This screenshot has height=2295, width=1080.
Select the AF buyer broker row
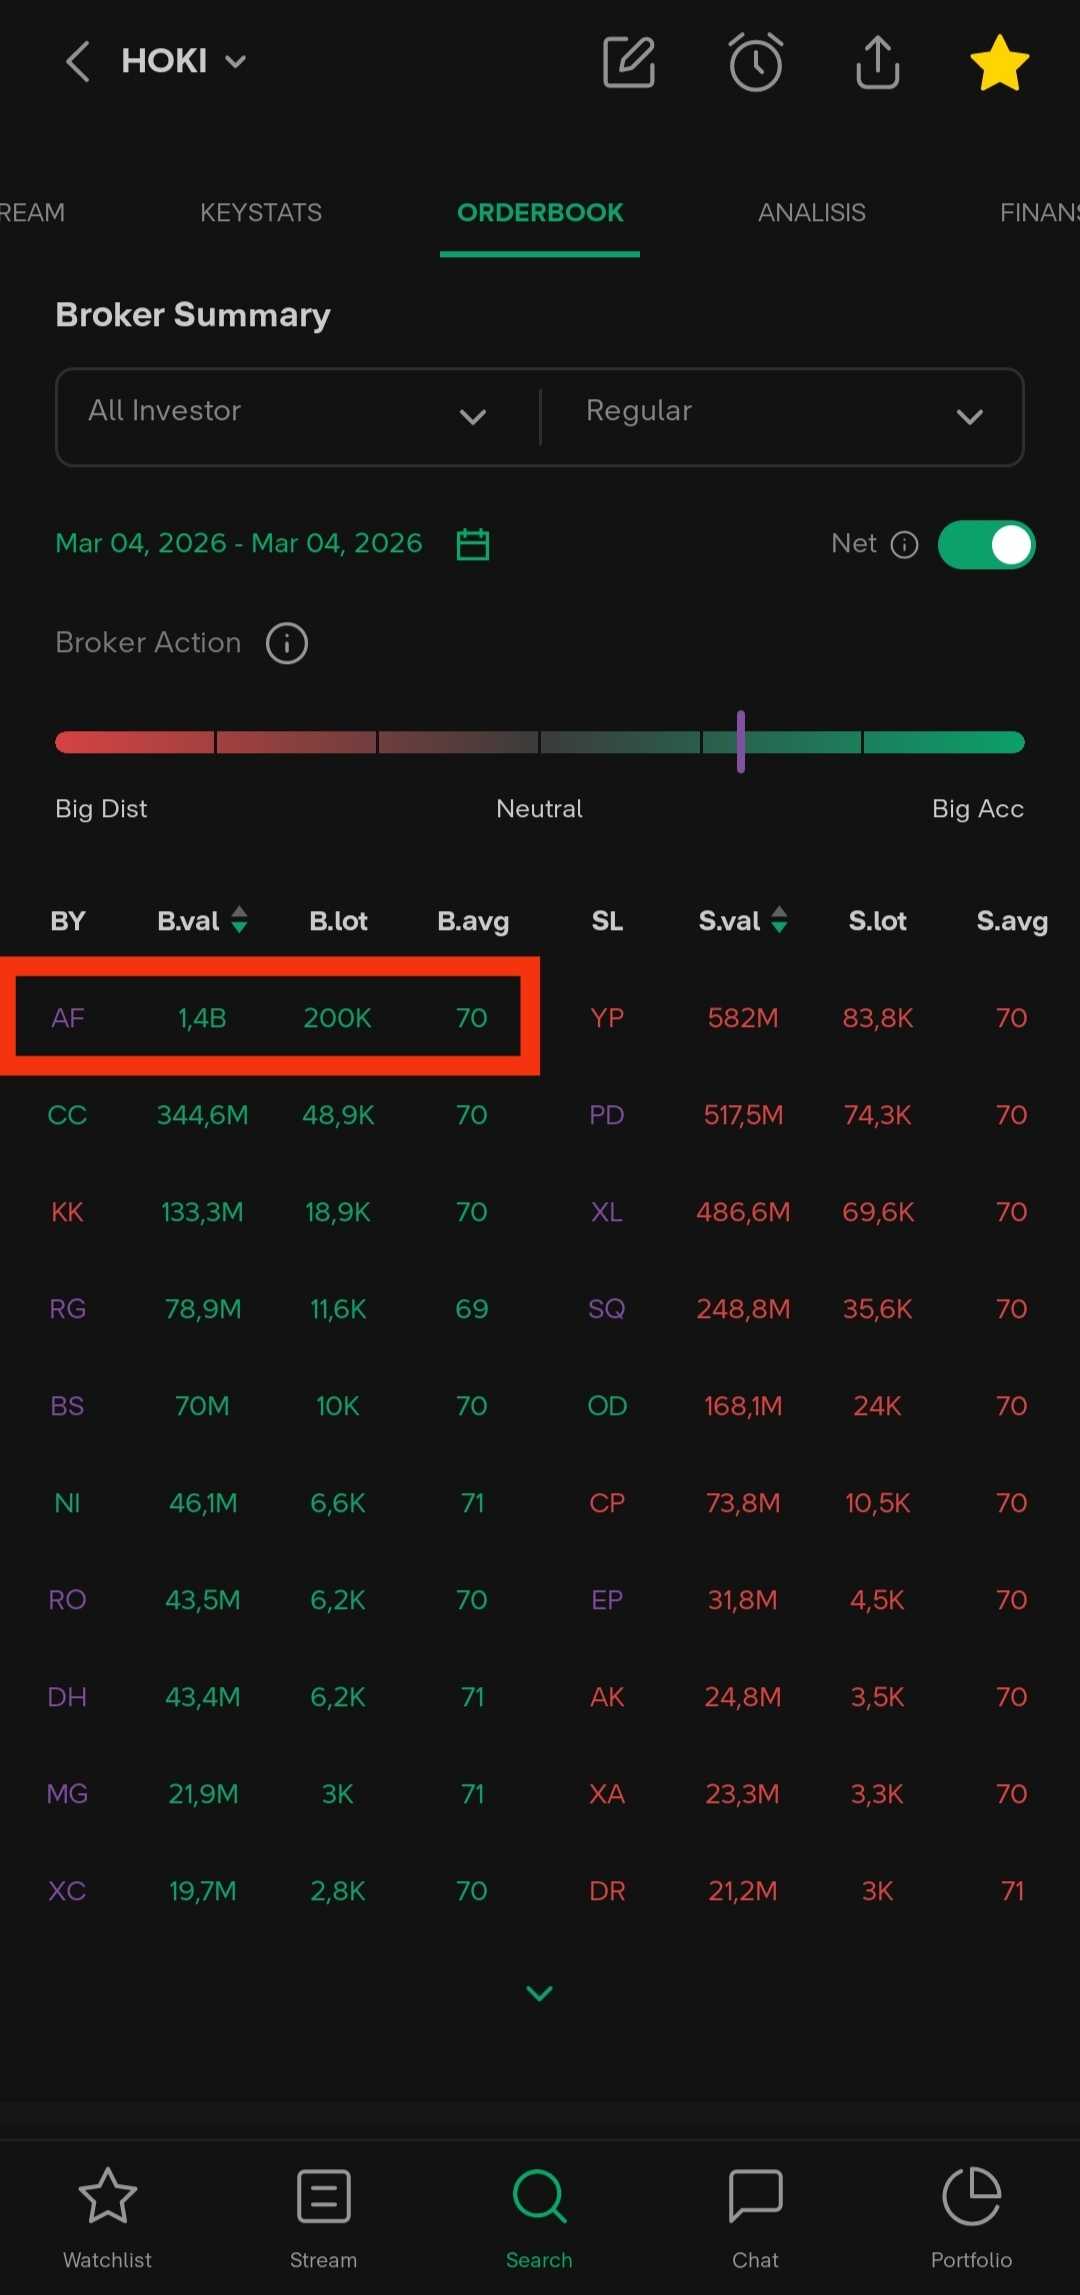point(268,1018)
